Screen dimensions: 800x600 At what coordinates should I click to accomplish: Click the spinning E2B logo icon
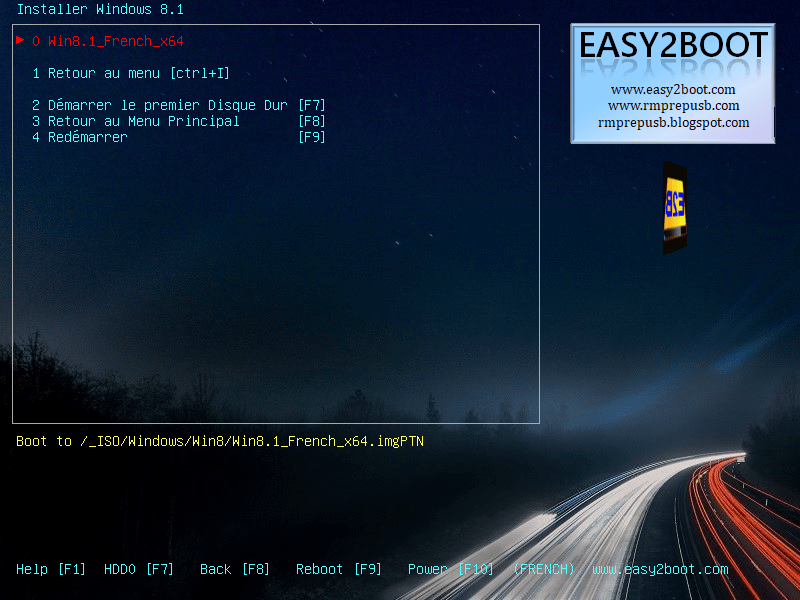point(674,208)
